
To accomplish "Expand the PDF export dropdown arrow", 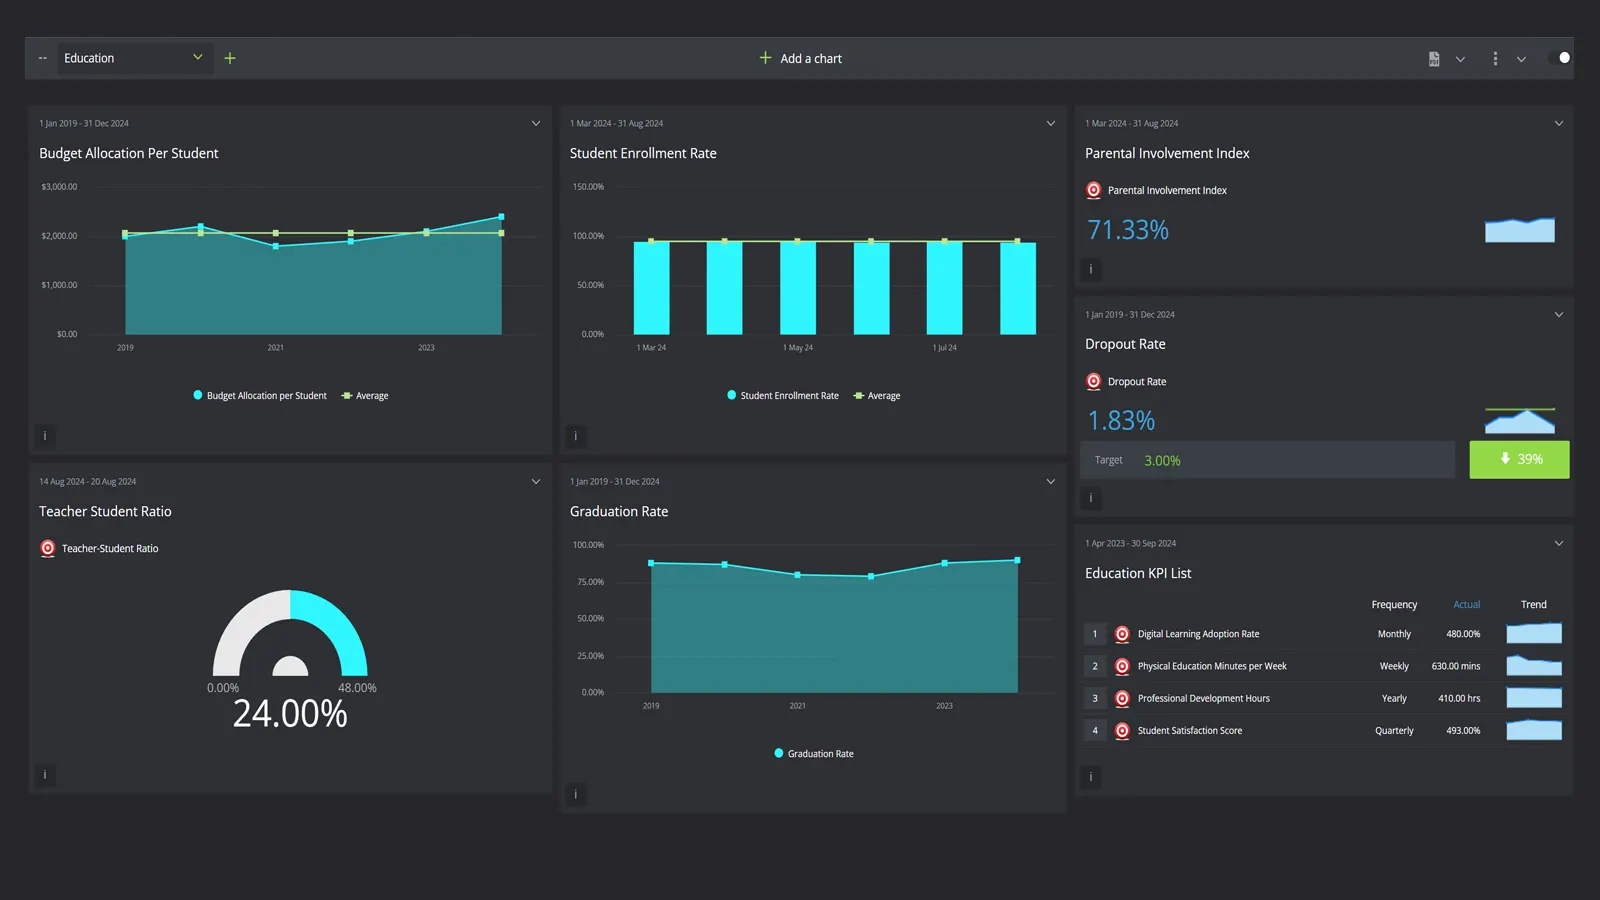I will point(1460,58).
